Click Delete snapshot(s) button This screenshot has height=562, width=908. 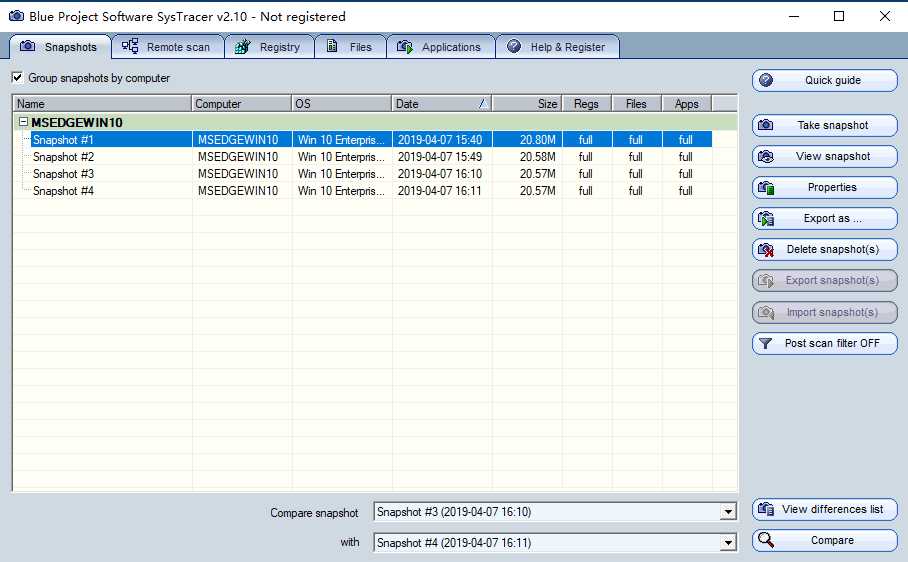point(825,250)
